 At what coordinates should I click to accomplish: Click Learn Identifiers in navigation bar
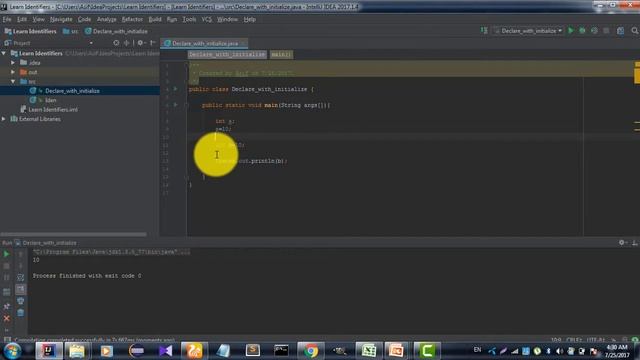tap(30, 31)
